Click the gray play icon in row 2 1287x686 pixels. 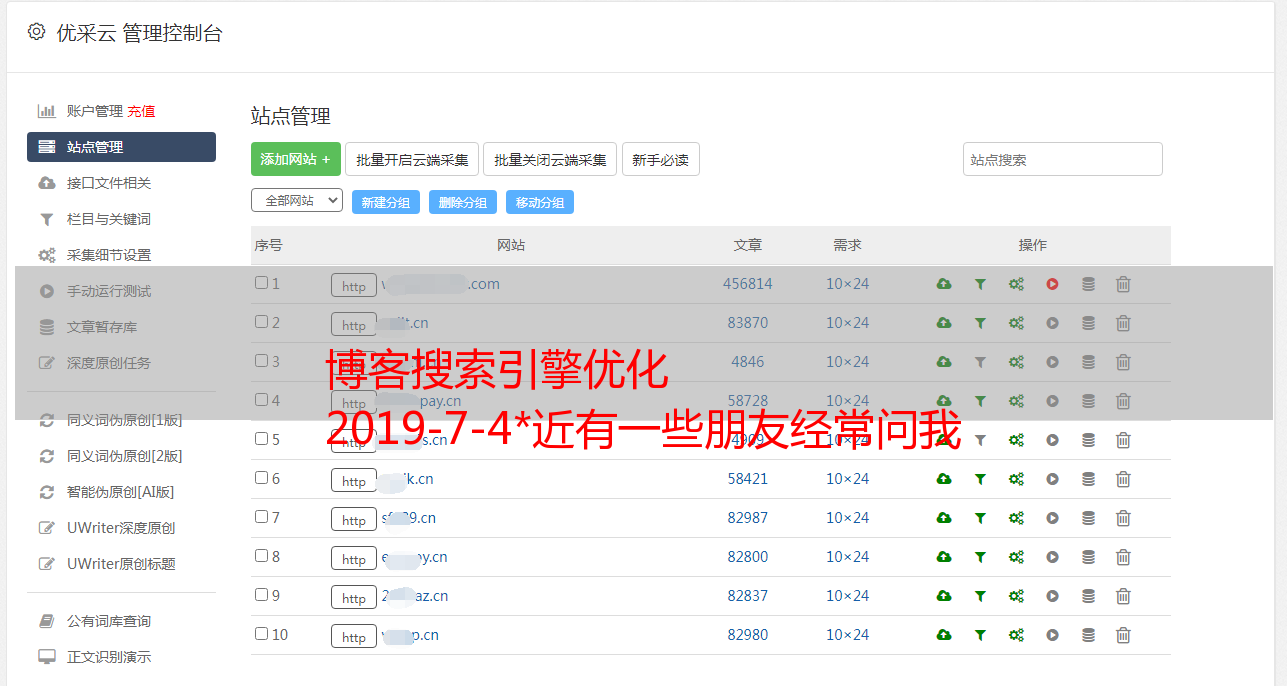pyautogui.click(x=1052, y=323)
